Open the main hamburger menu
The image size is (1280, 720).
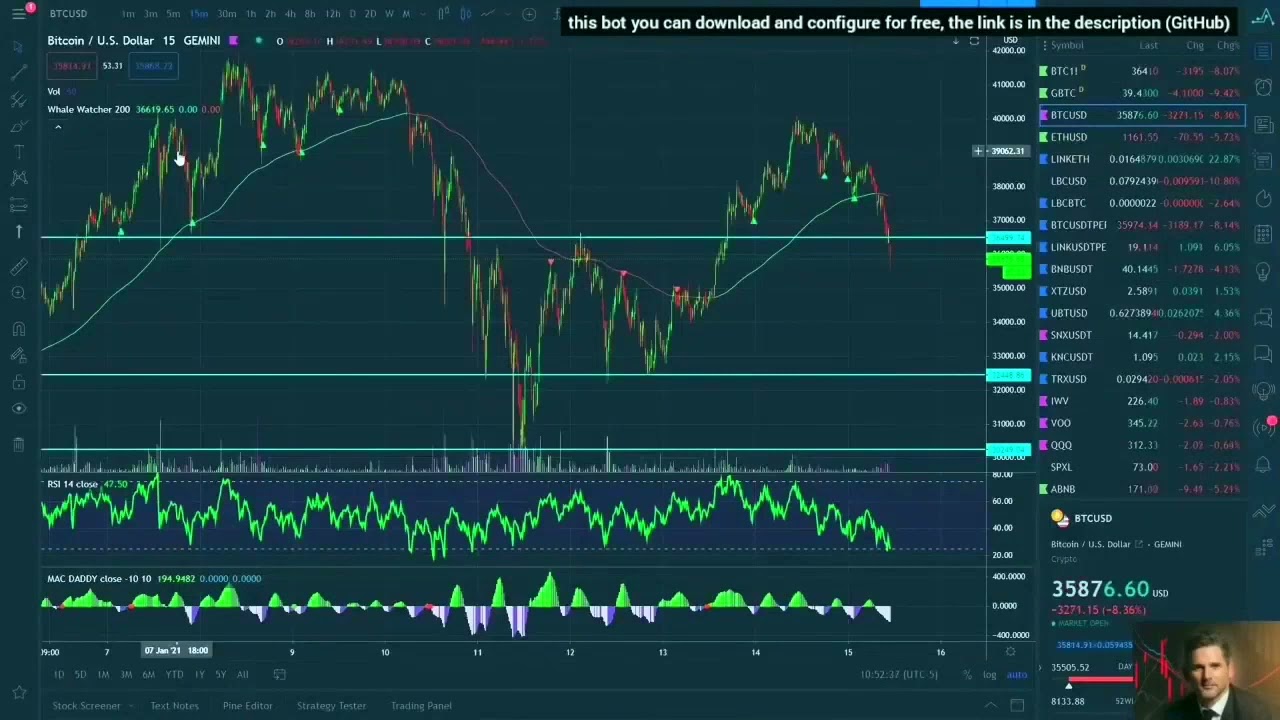tap(21, 12)
